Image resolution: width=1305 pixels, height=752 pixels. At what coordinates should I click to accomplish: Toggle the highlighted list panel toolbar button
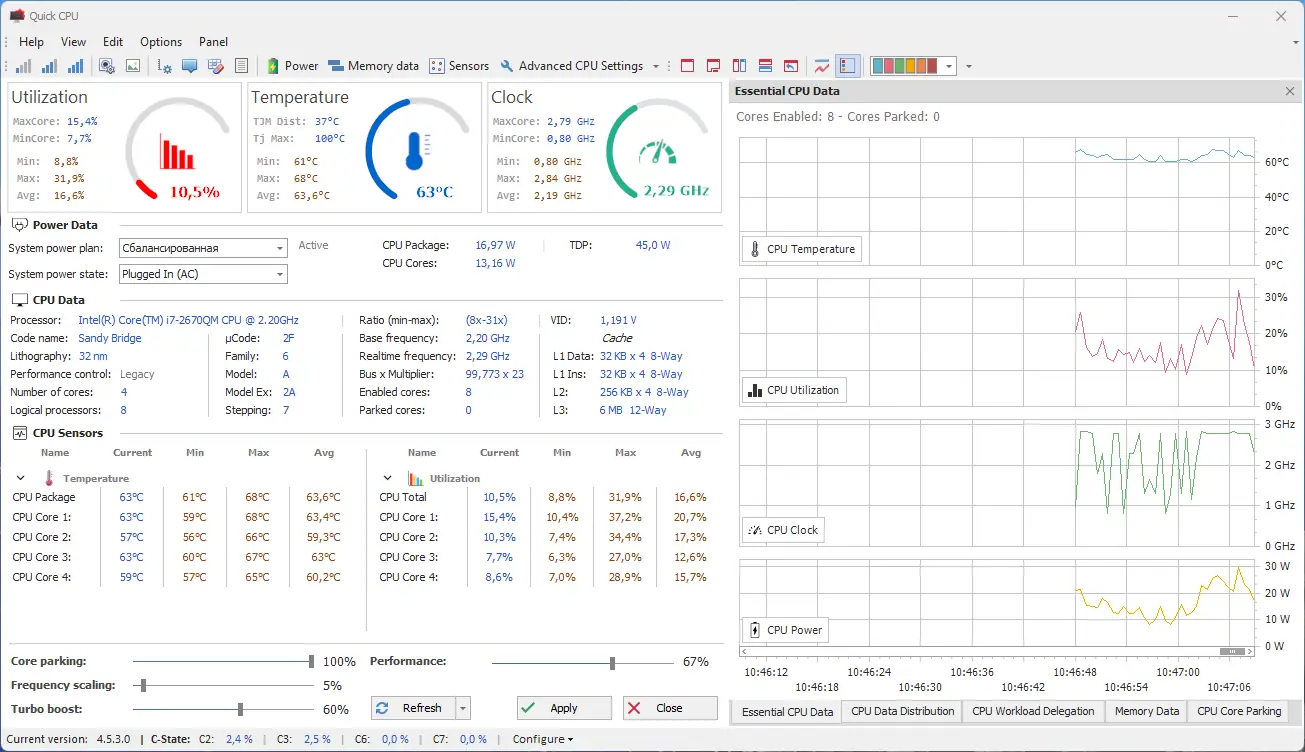tap(847, 66)
